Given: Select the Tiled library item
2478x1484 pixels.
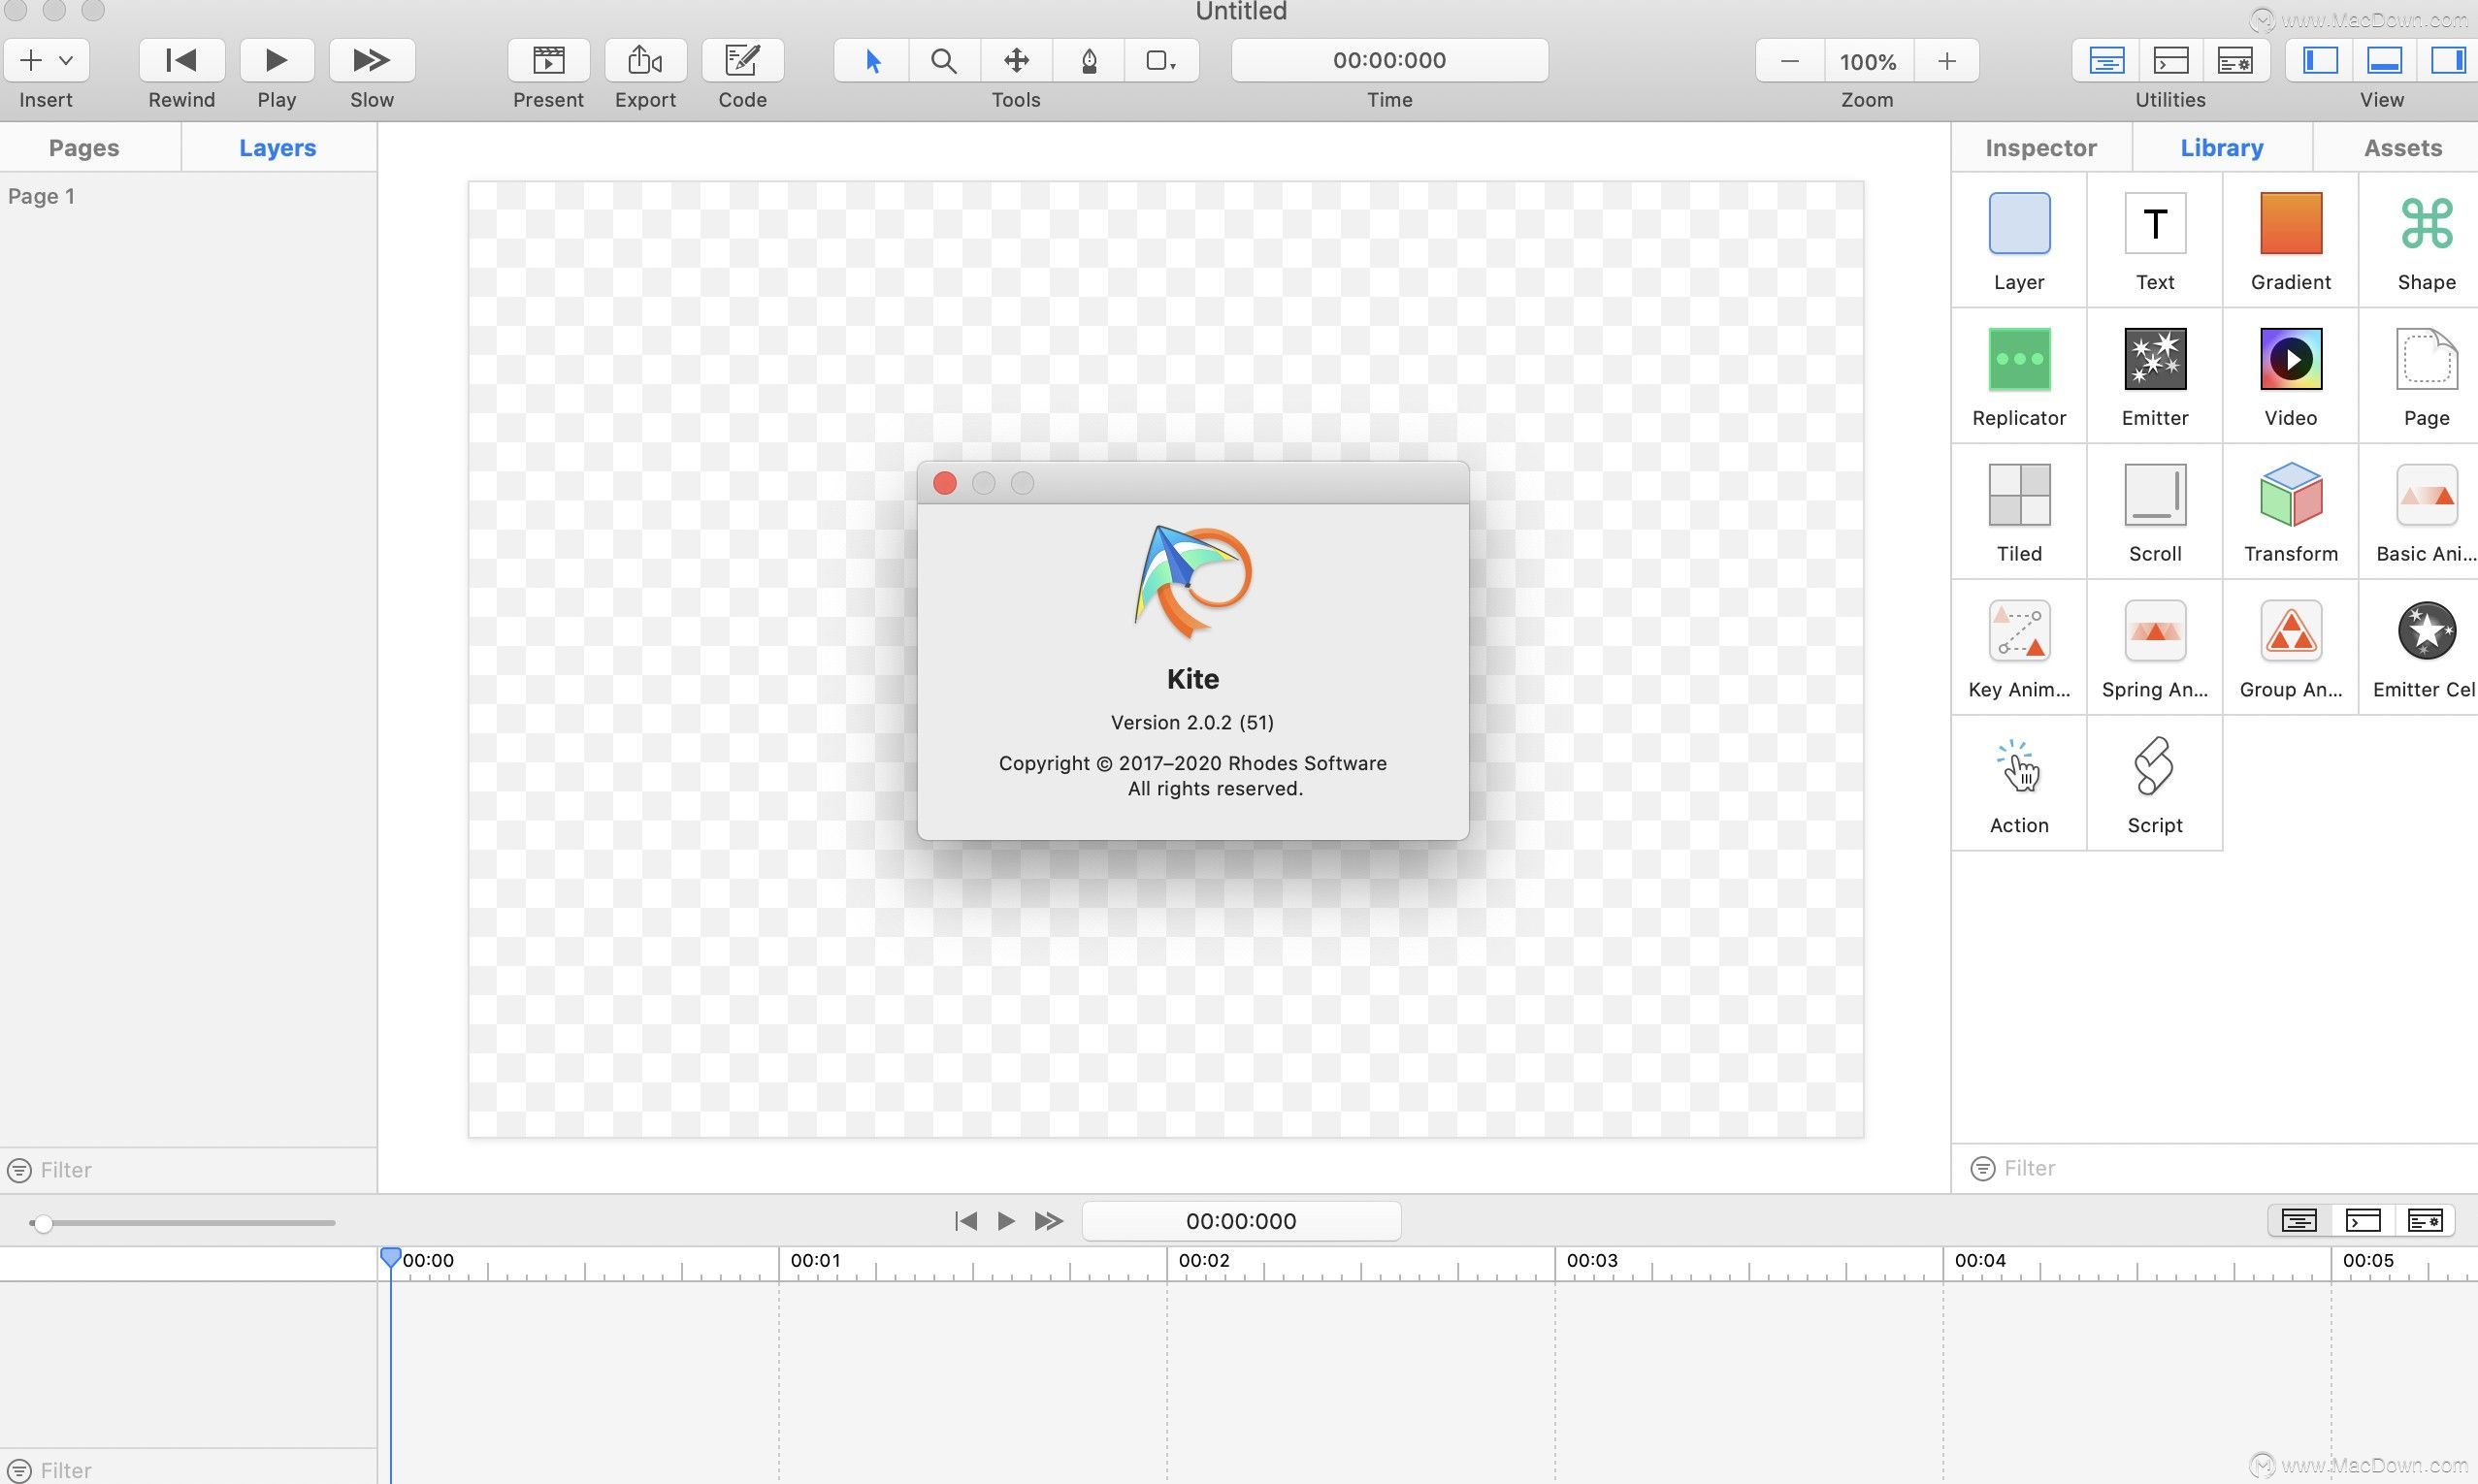Looking at the screenshot, I should click(2019, 512).
